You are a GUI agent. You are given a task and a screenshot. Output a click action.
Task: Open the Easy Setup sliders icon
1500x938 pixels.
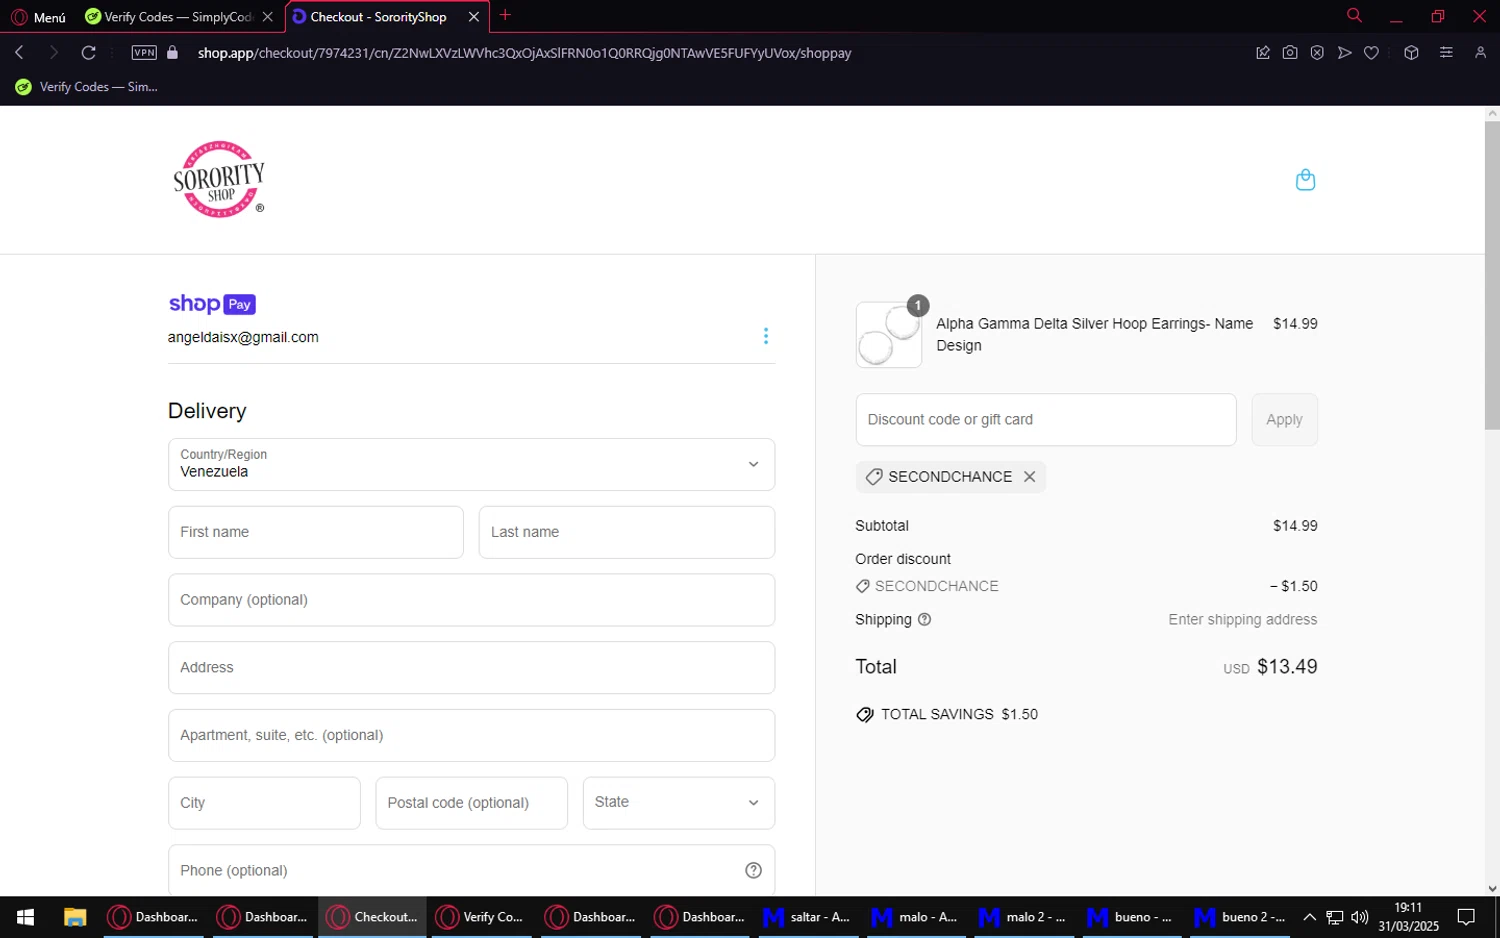click(1446, 53)
